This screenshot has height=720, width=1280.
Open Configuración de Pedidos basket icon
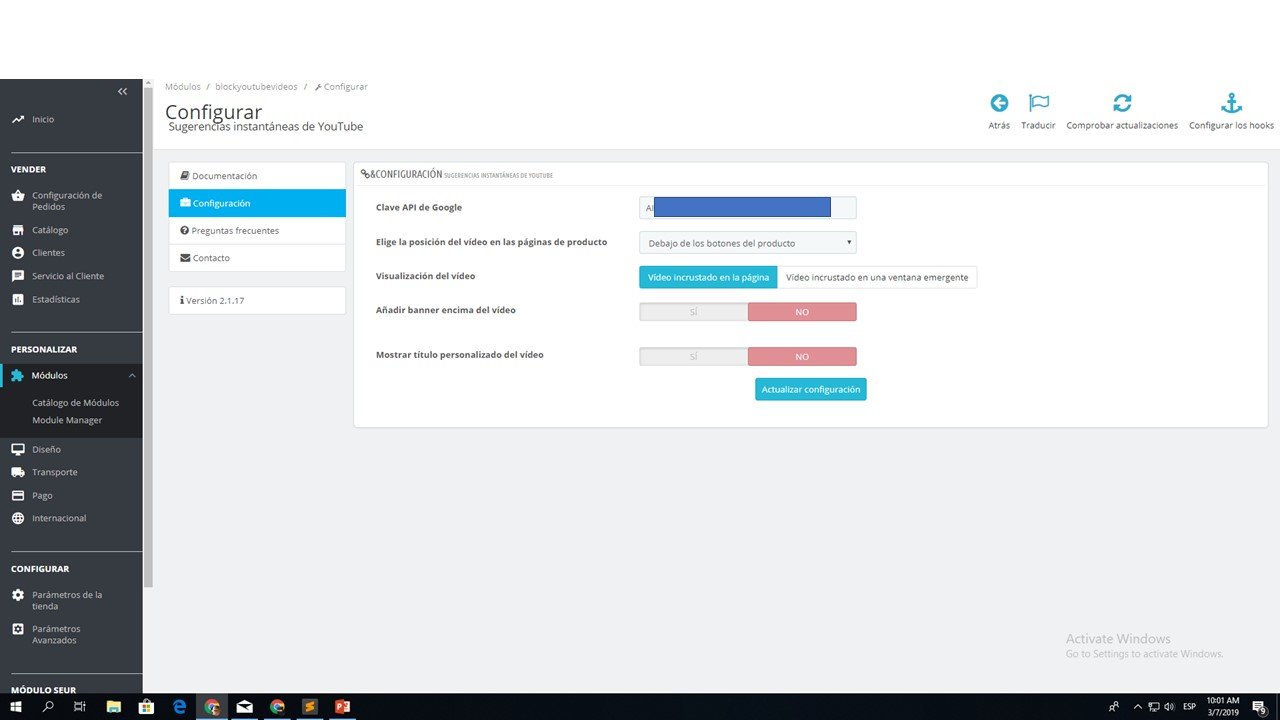pos(18,196)
